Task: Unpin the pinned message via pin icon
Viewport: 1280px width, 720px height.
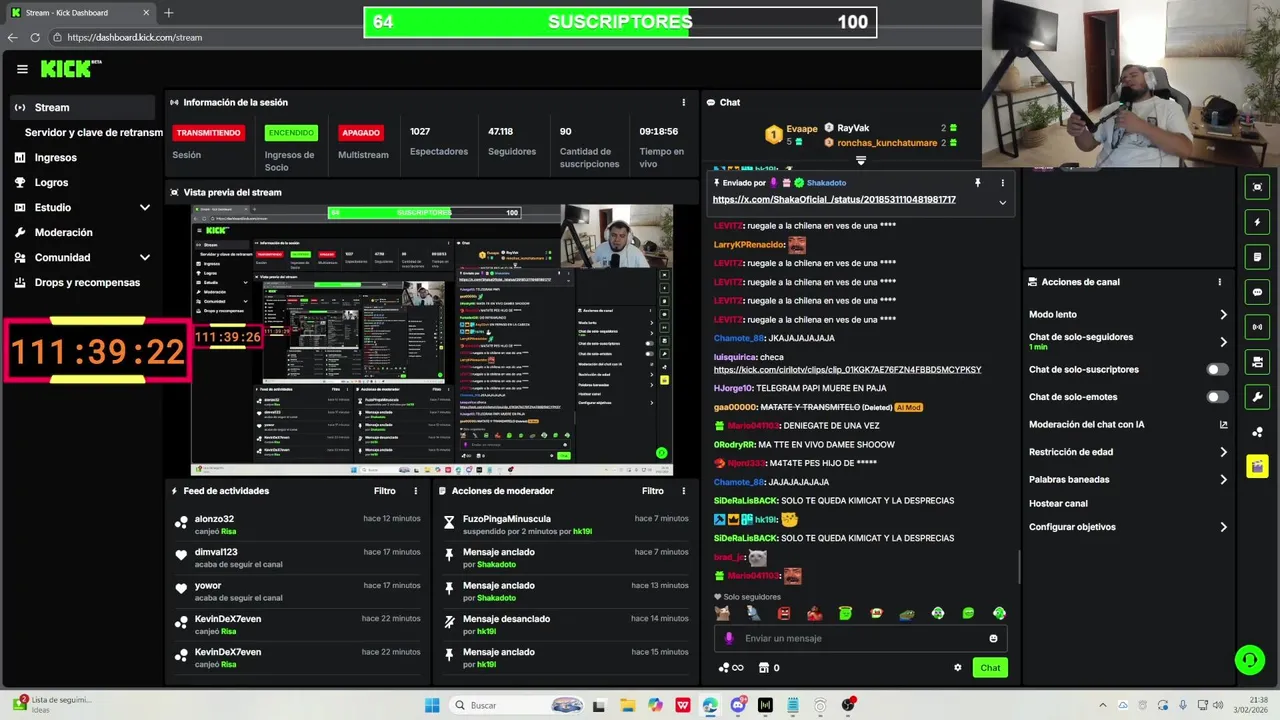Action: pyautogui.click(x=978, y=183)
